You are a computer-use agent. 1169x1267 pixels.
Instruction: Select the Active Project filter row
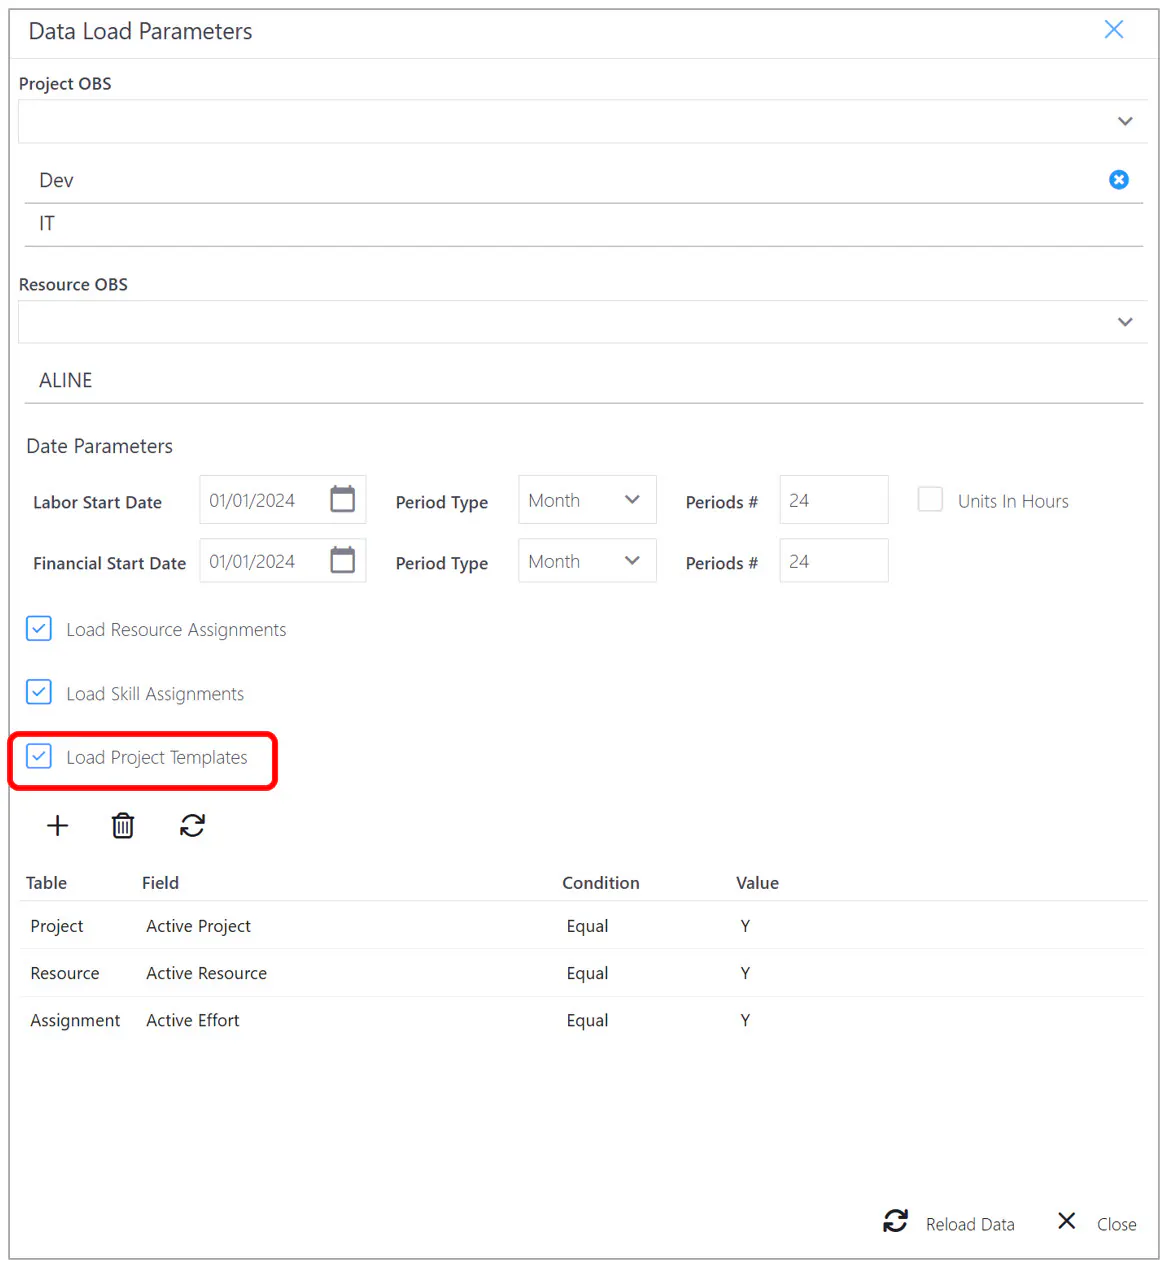[x=583, y=926]
